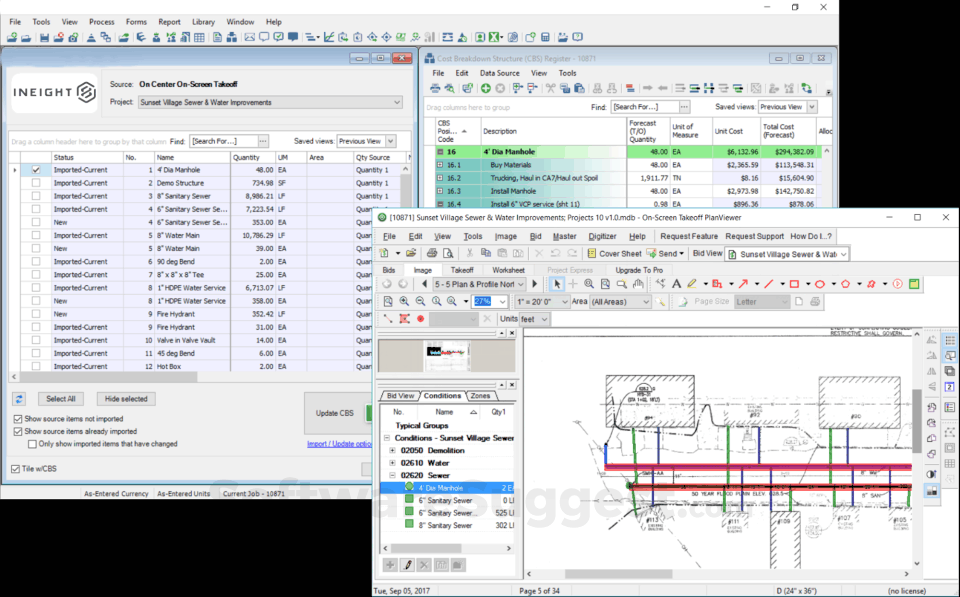Click the Find search field in CBS Register

[x=643, y=106]
